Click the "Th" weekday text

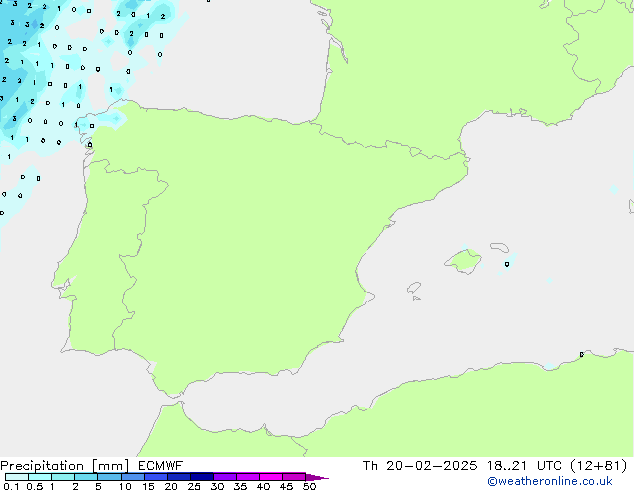click(370, 466)
